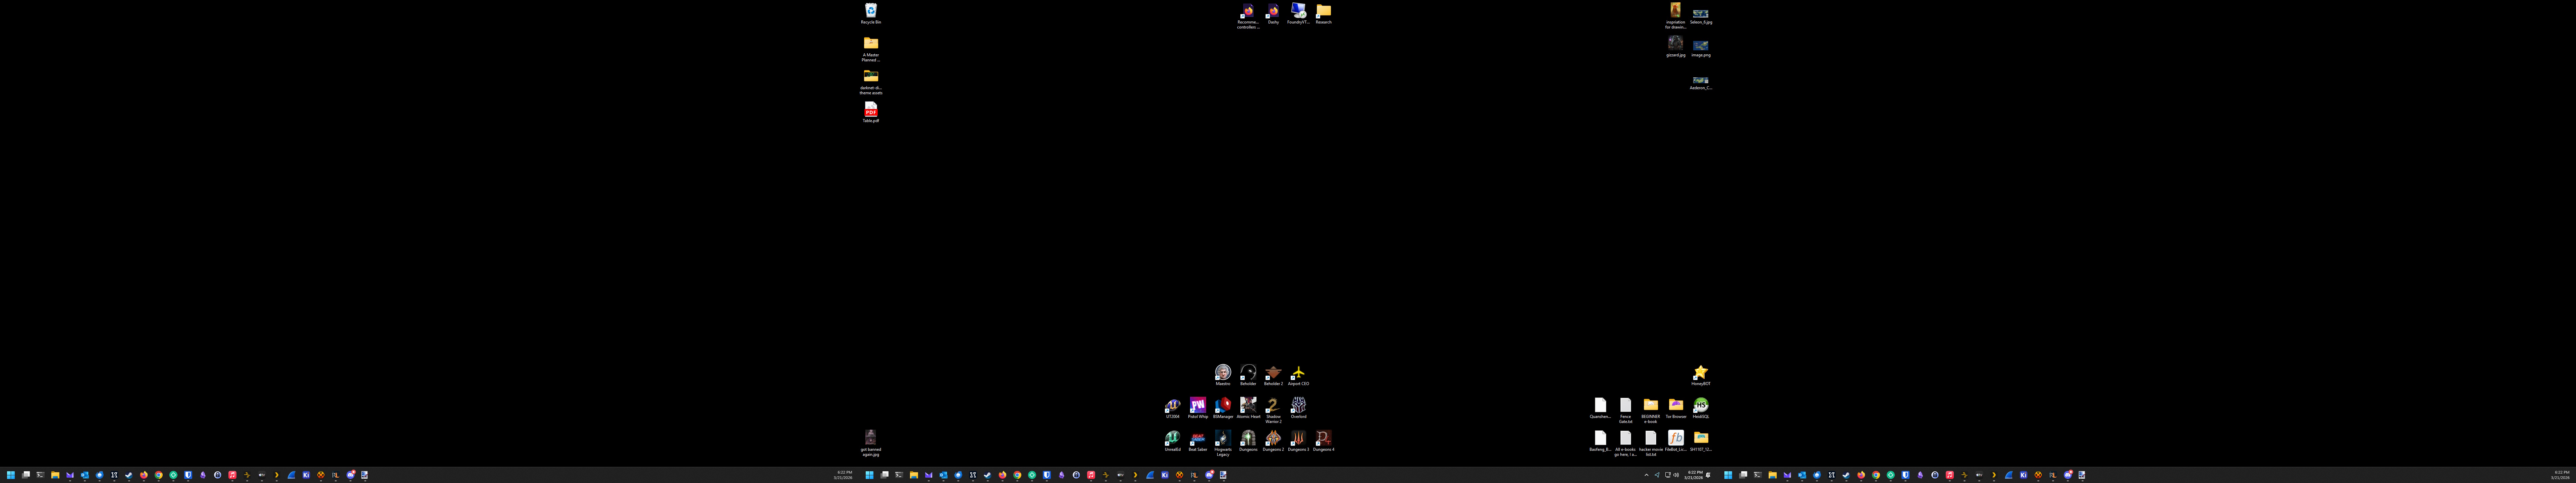Image resolution: width=2576 pixels, height=483 pixels.
Task: Launch the first Dungeons game shortcut
Action: click(1248, 441)
